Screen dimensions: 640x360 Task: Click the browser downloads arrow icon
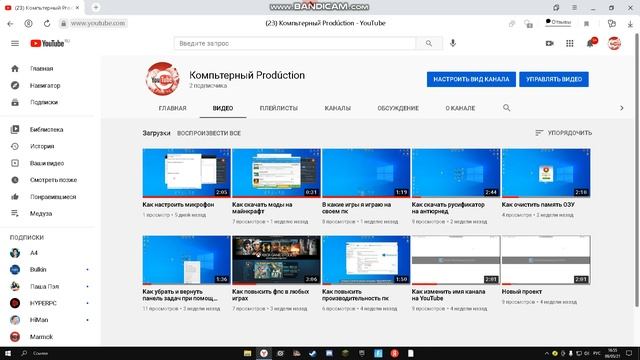(x=630, y=24)
